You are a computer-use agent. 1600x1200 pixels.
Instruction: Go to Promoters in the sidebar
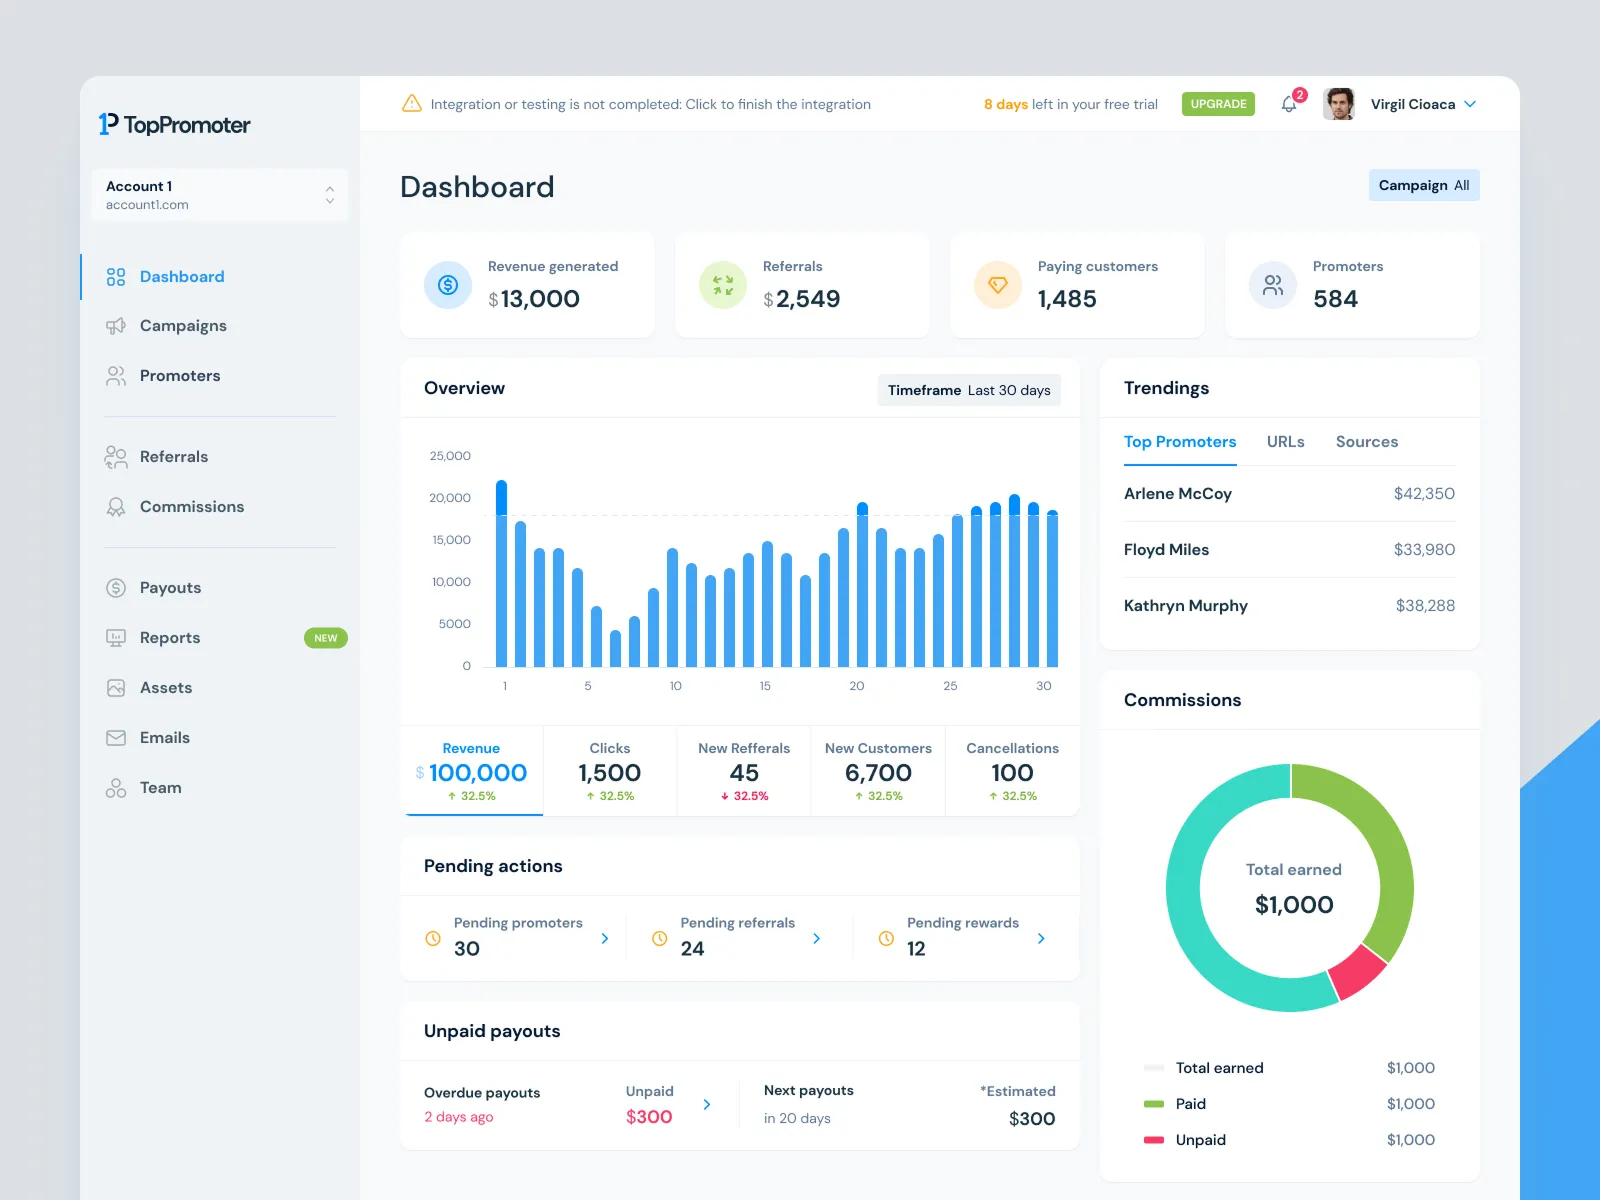point(180,376)
